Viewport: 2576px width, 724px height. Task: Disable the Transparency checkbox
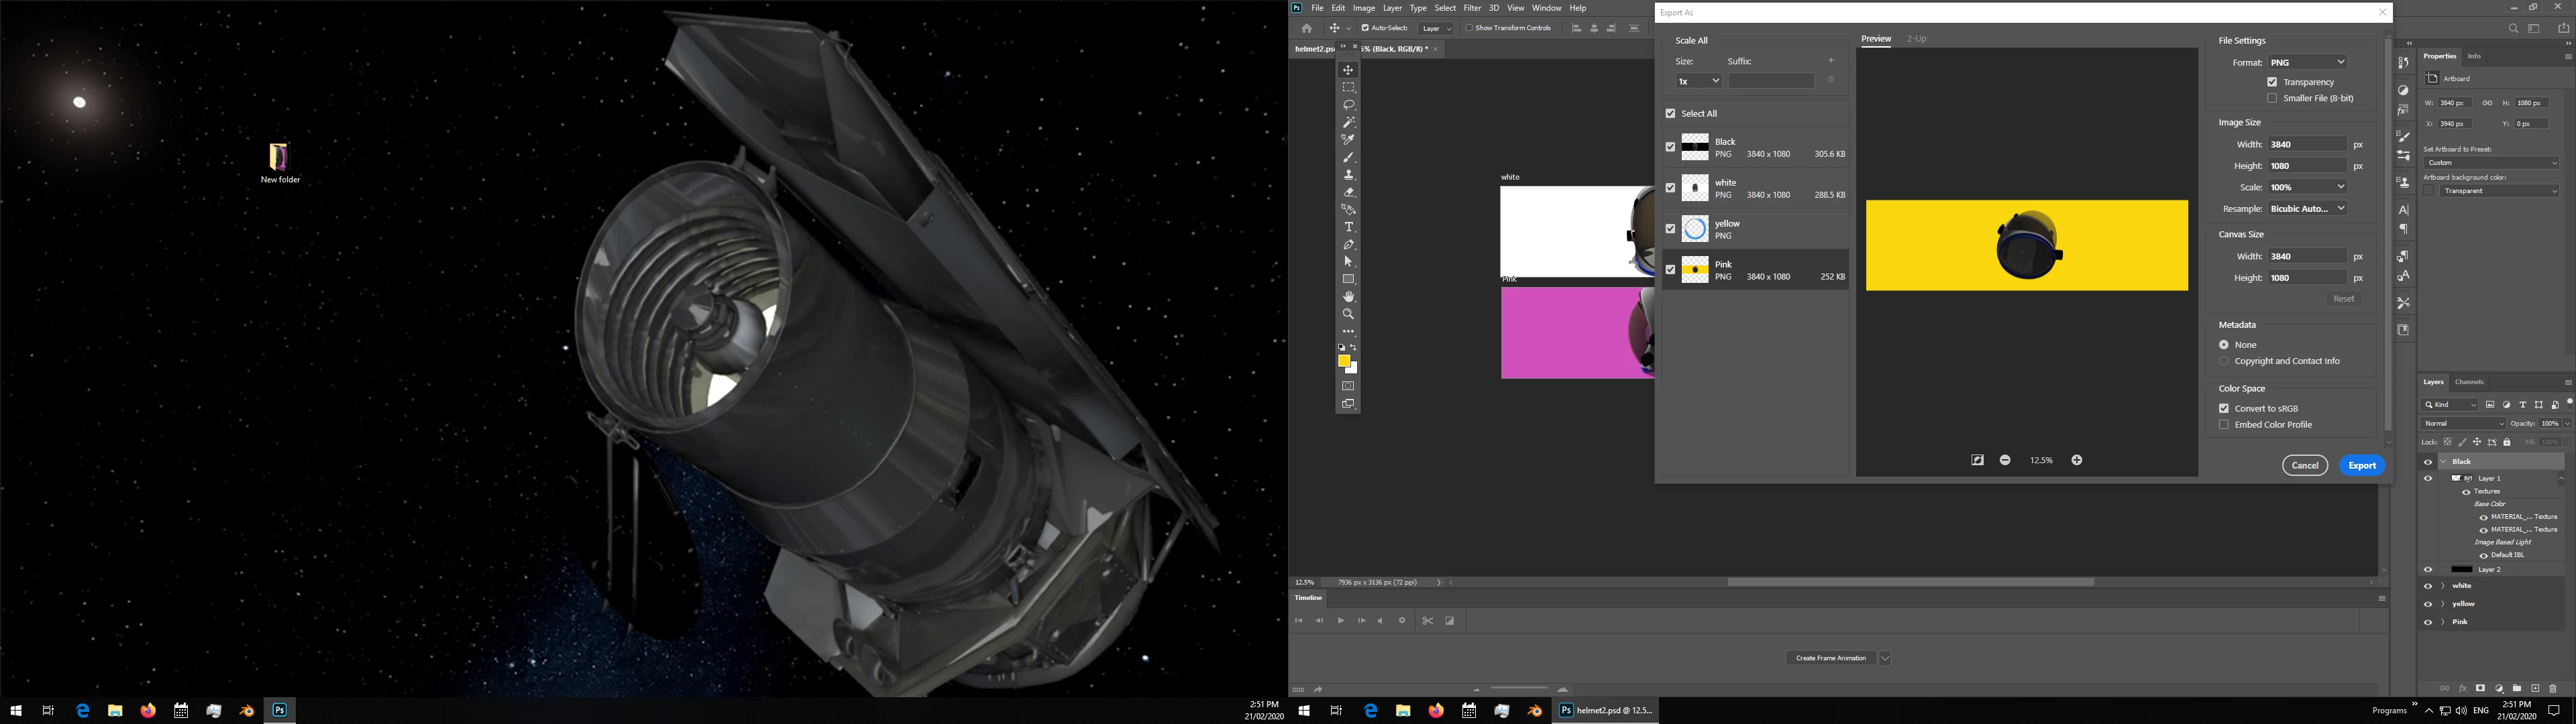point(2272,82)
